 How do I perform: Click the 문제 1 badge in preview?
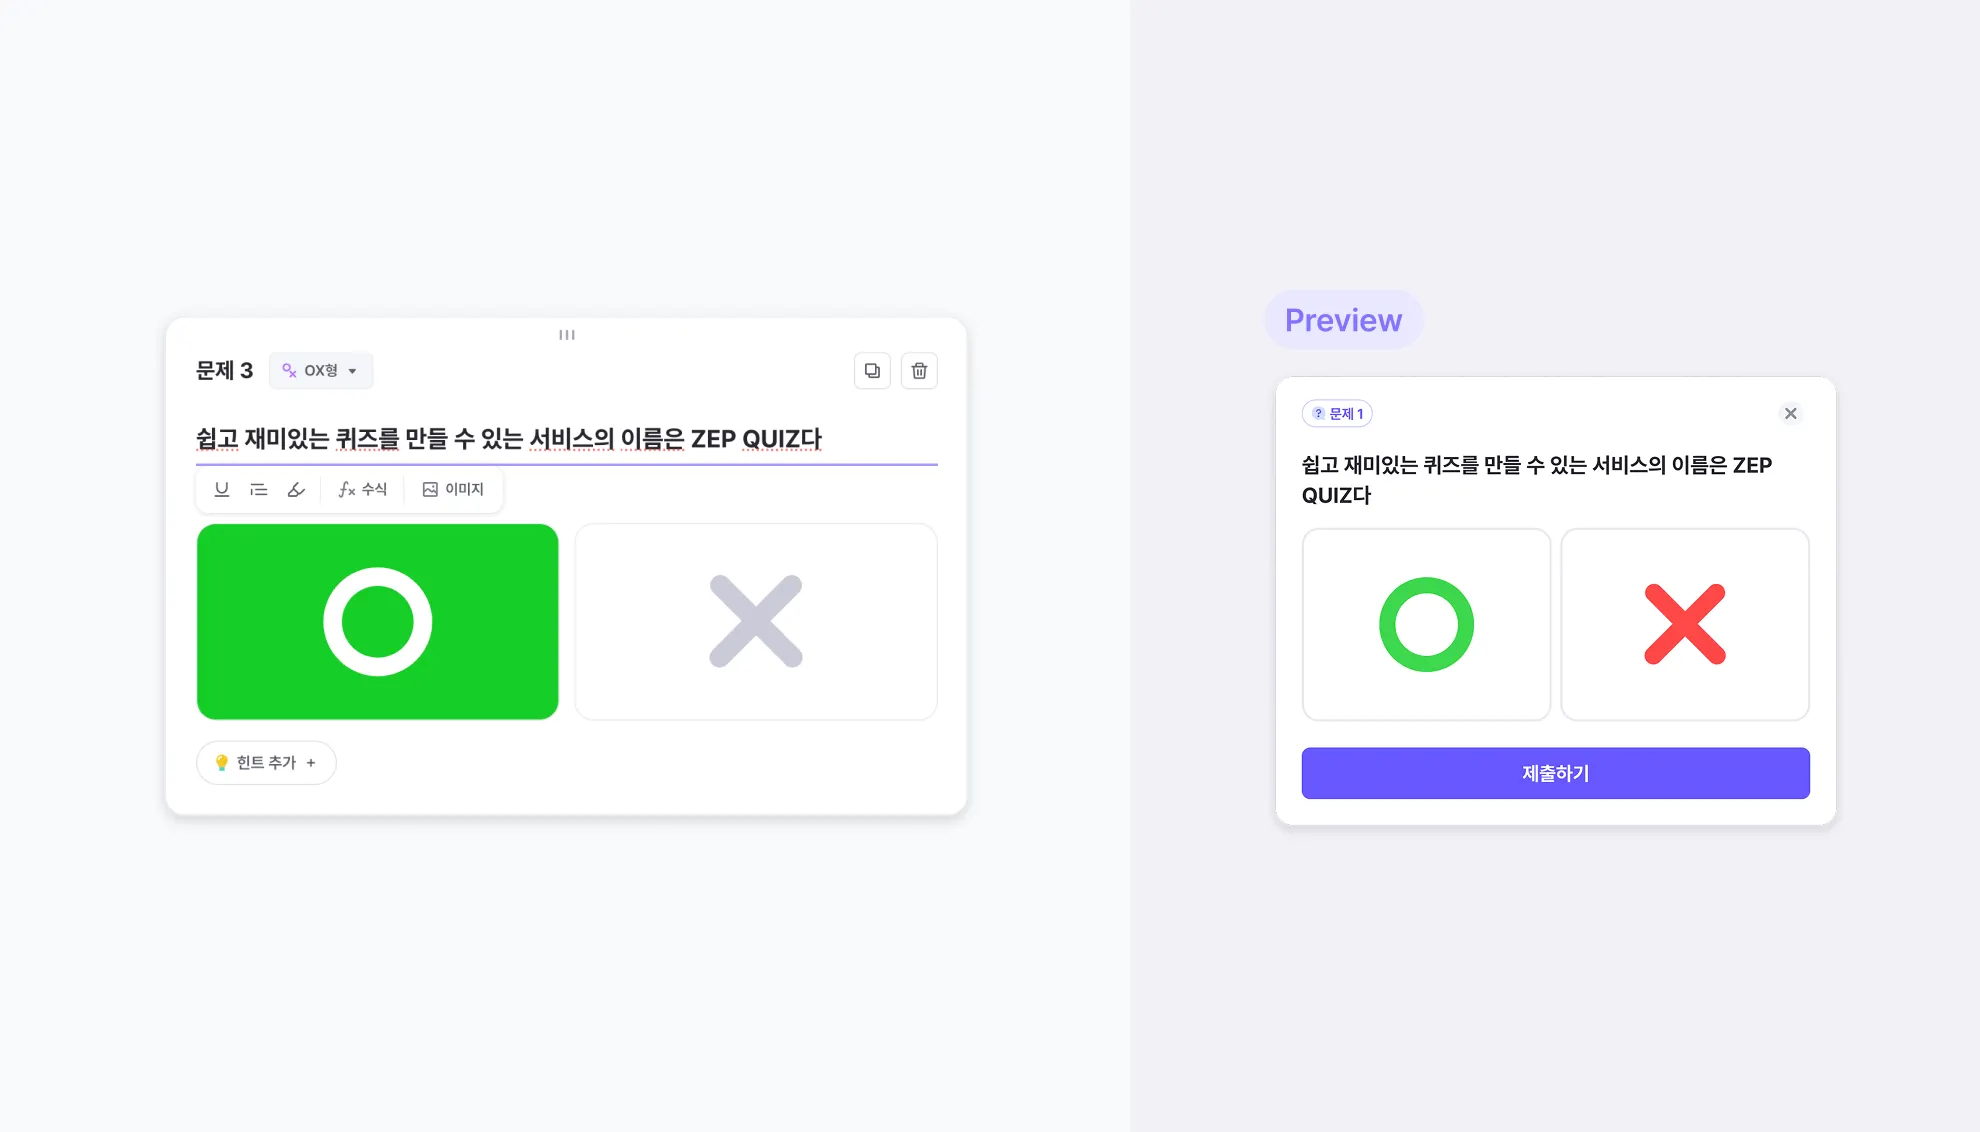point(1337,413)
